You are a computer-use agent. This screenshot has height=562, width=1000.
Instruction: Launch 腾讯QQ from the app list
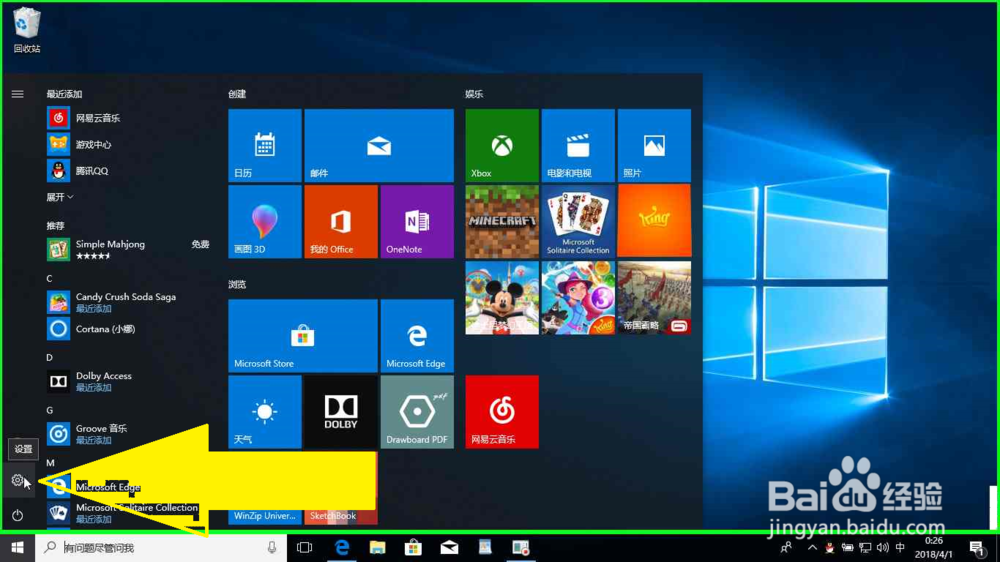(x=128, y=170)
